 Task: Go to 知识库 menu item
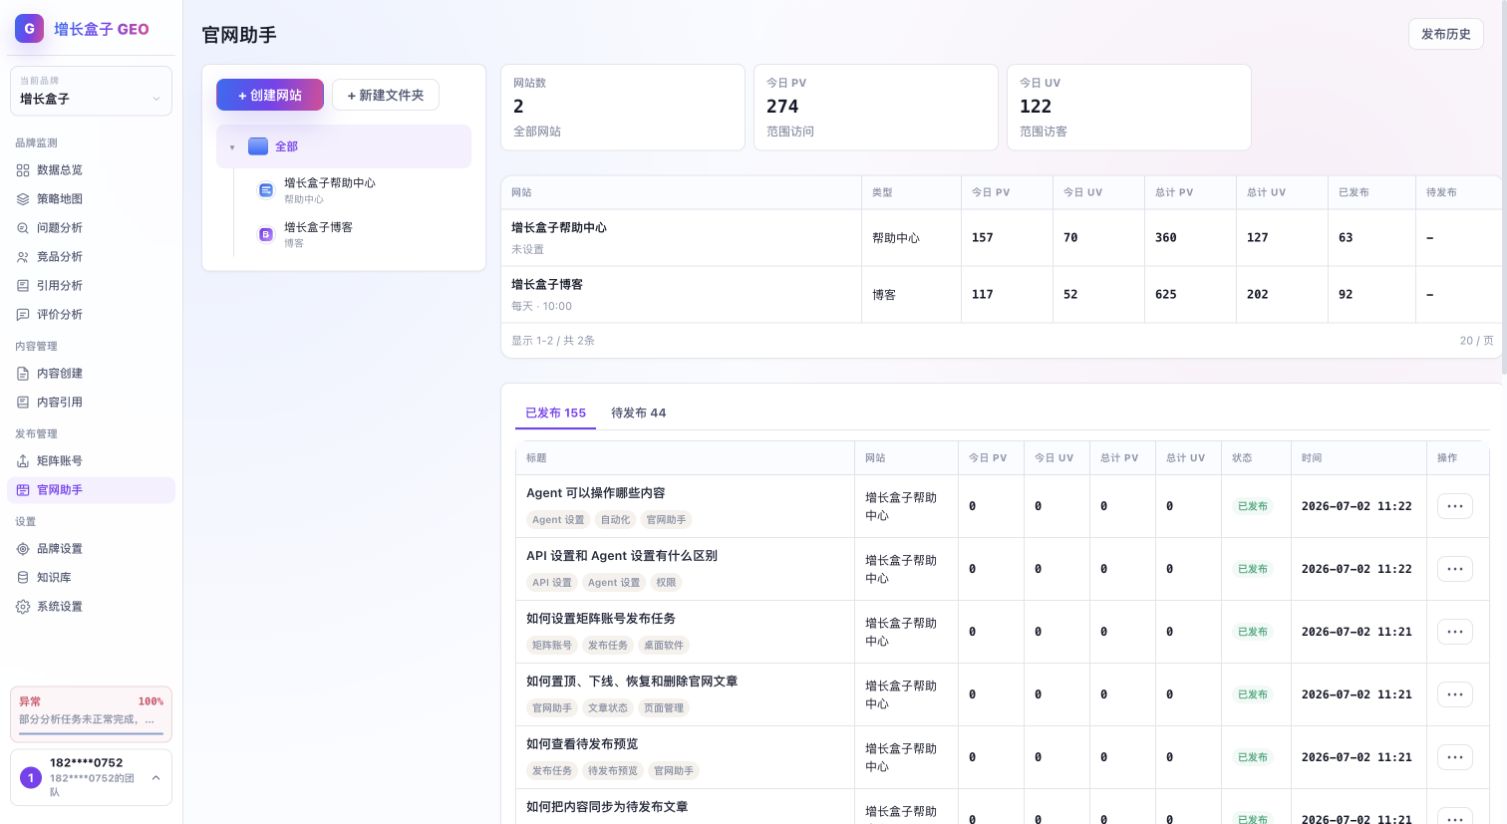coord(91,578)
